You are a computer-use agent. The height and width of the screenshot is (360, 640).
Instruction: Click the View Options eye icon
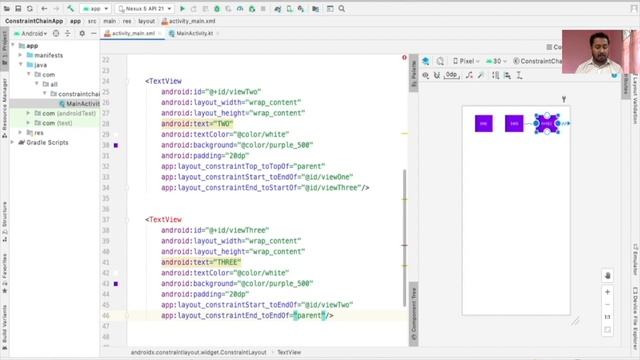426,76
